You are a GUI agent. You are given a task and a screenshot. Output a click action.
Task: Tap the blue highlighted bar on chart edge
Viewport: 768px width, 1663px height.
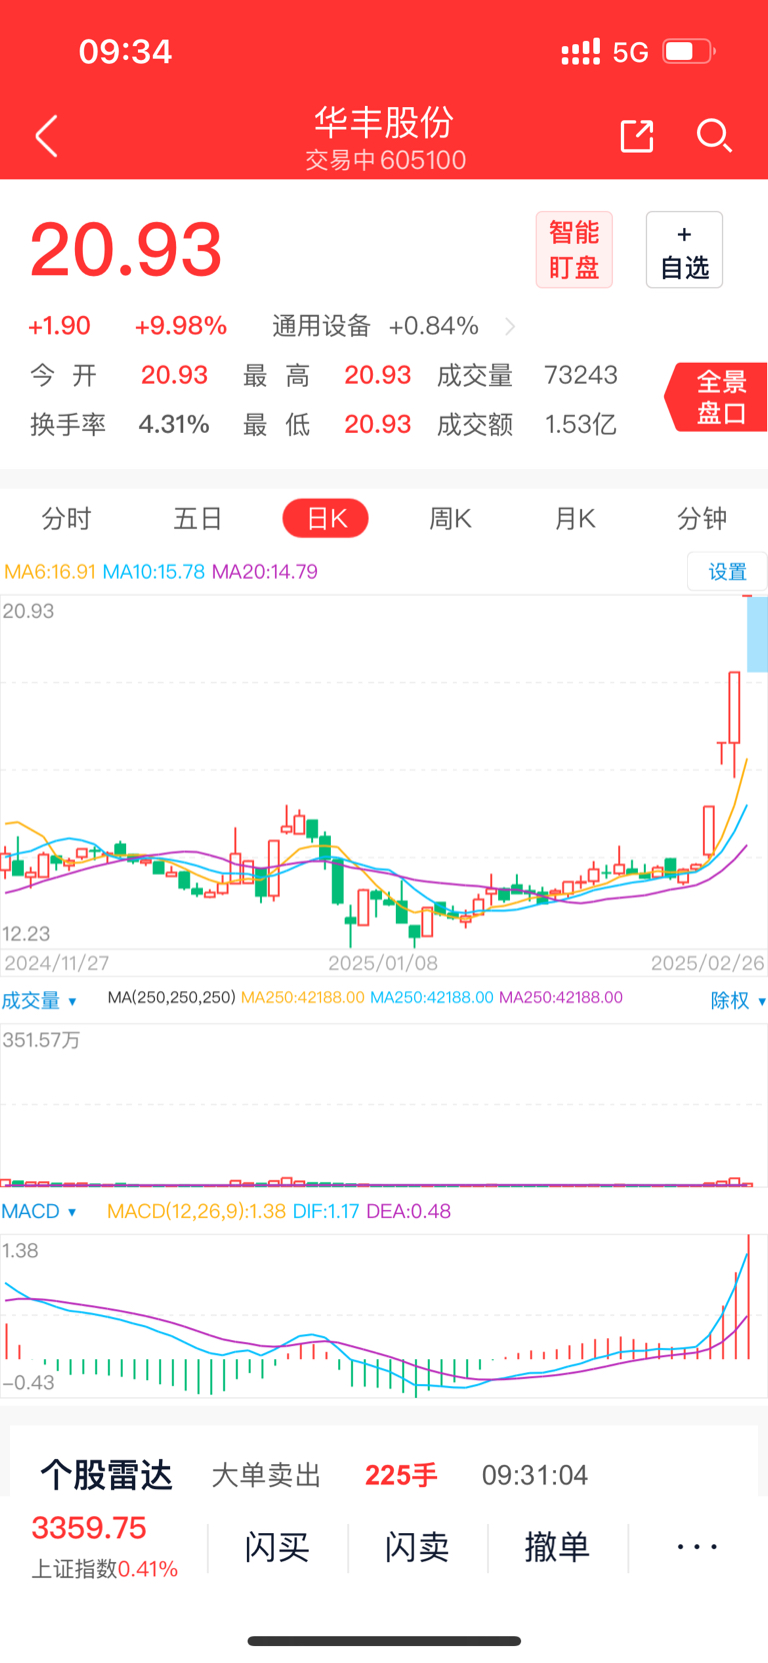(x=757, y=635)
